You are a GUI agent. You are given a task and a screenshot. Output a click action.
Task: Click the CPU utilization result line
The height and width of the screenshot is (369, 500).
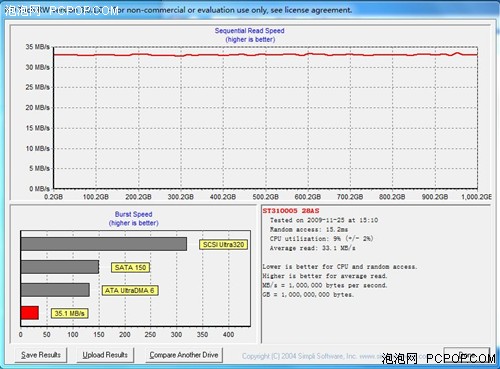click(x=321, y=239)
